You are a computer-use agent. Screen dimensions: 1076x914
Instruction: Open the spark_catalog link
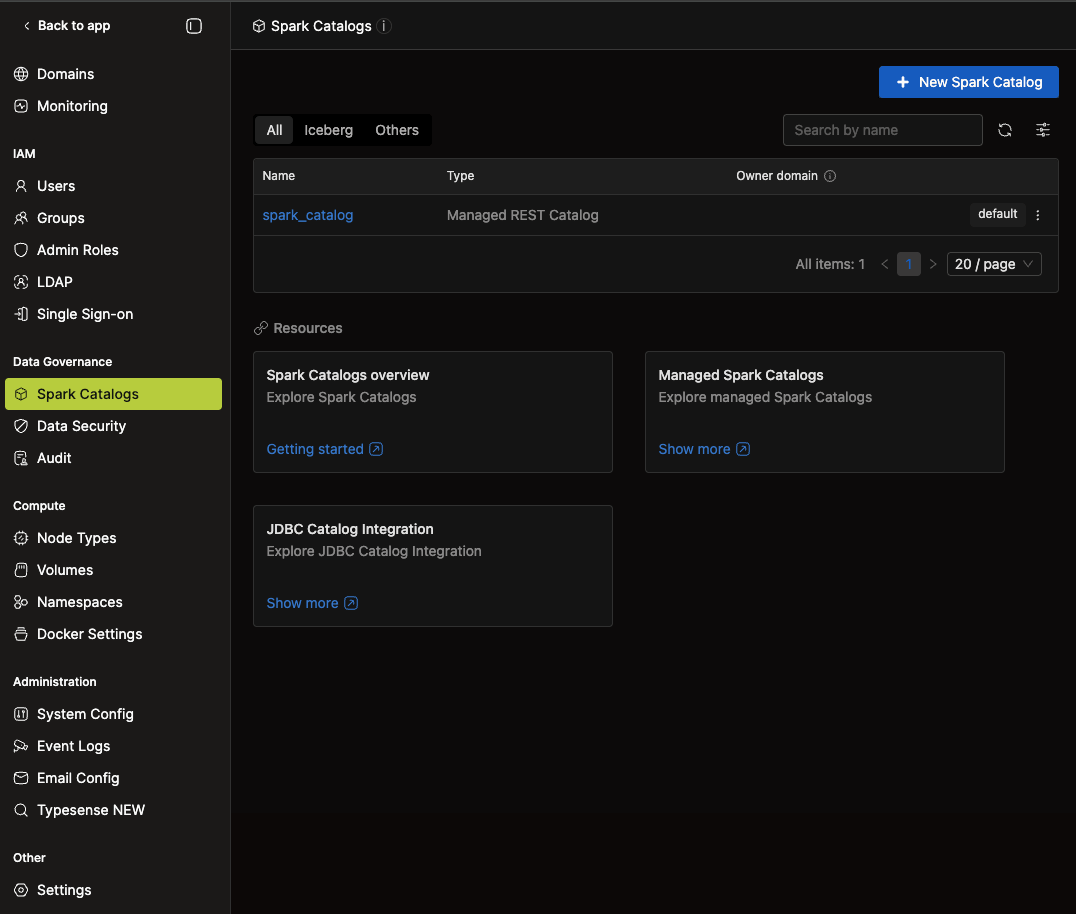pos(307,215)
